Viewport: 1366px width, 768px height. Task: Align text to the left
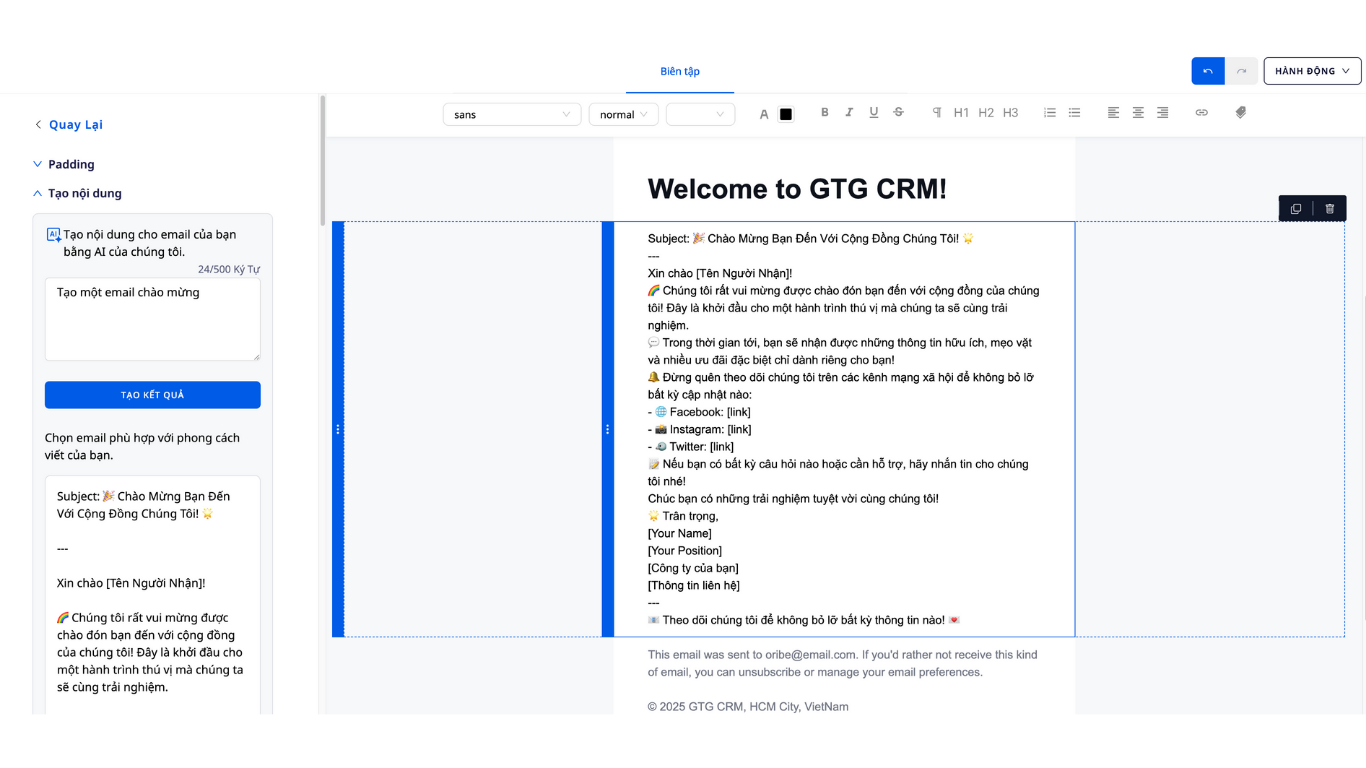pyautogui.click(x=1113, y=113)
